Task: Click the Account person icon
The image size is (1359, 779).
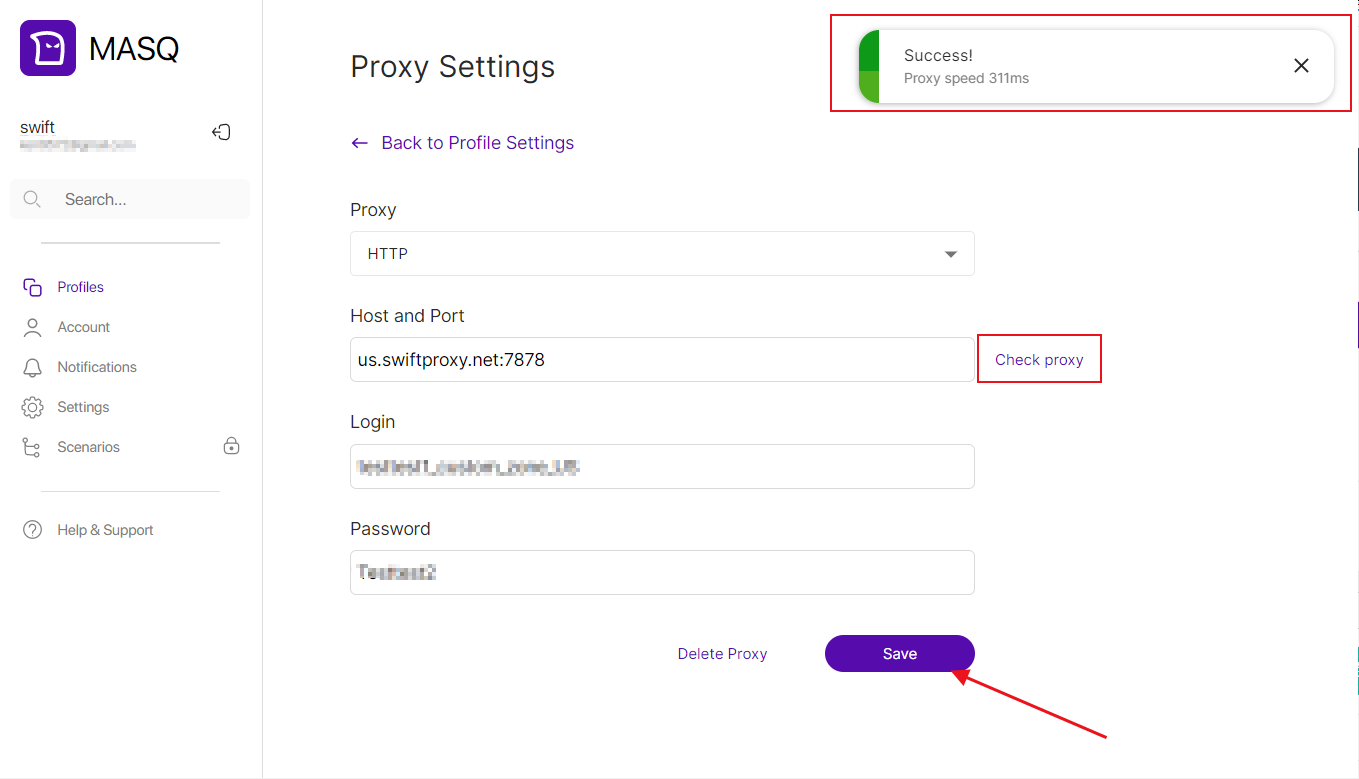Action: tap(32, 327)
